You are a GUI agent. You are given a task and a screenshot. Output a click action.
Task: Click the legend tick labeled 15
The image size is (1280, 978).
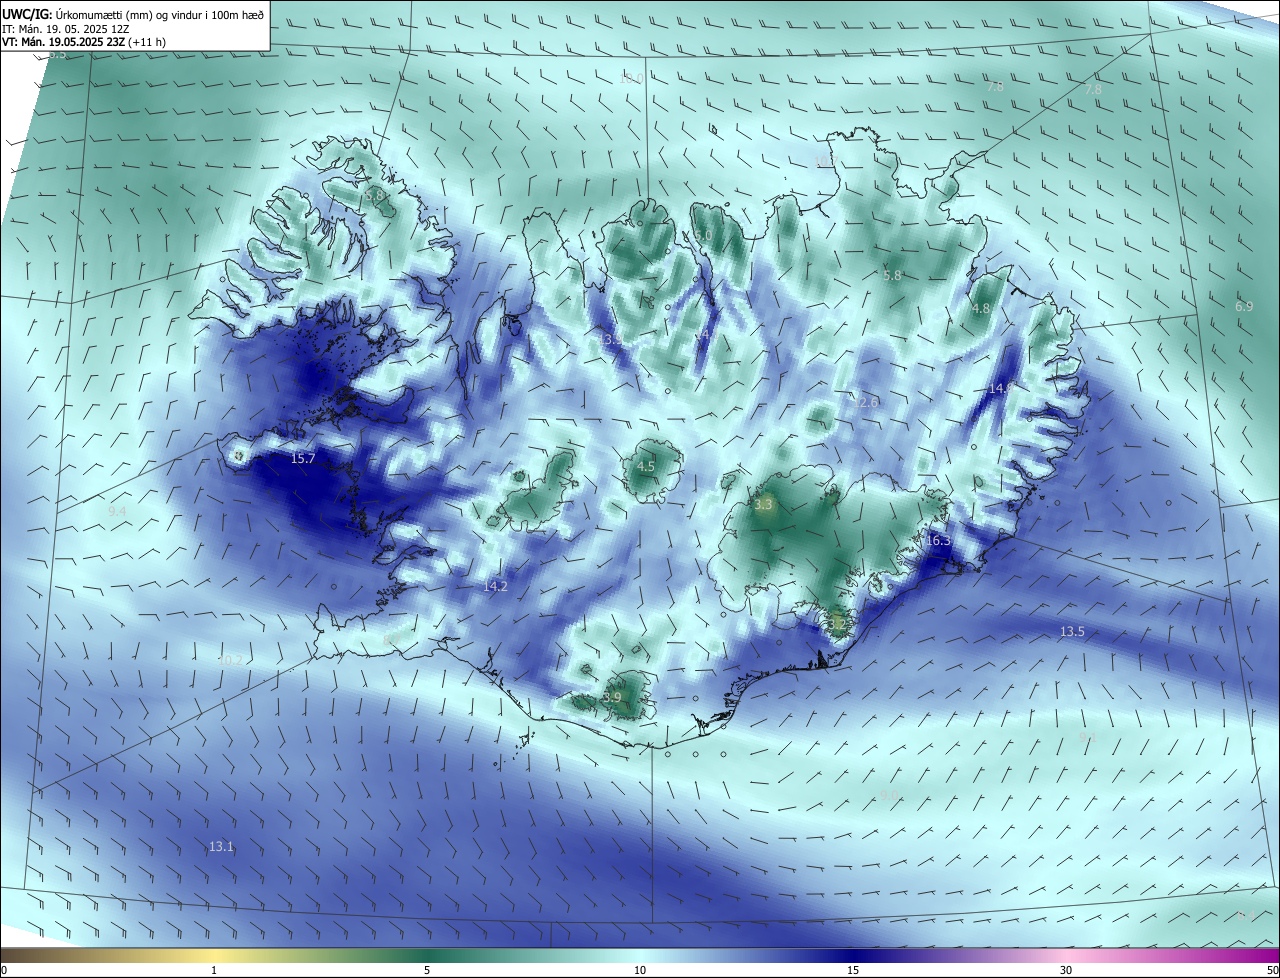[x=853, y=970]
